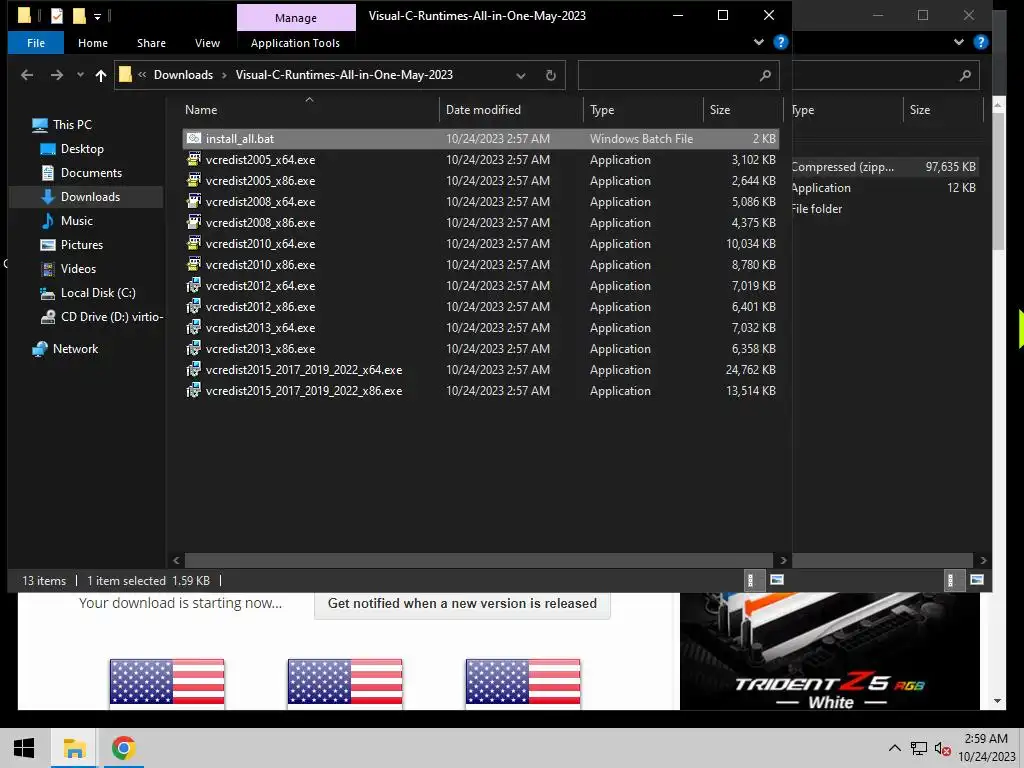Switch to the Share ribbon tab
The image size is (1024, 768).
151,43
